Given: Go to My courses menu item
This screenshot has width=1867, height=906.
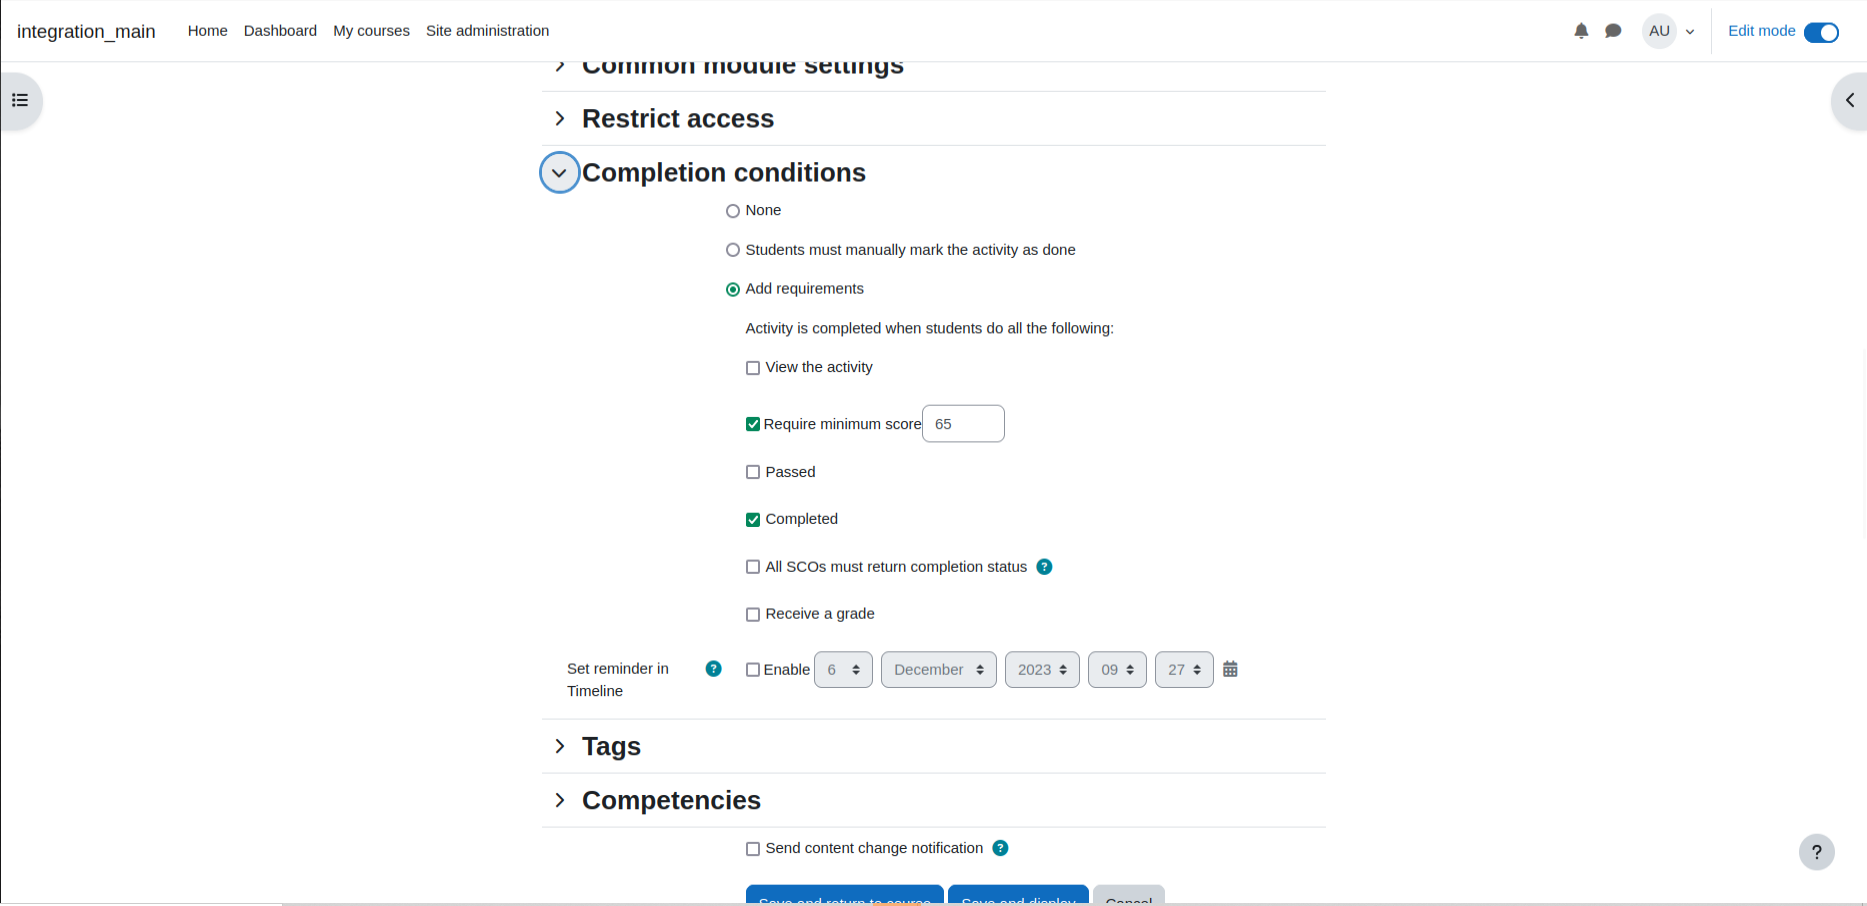Looking at the screenshot, I should point(371,31).
